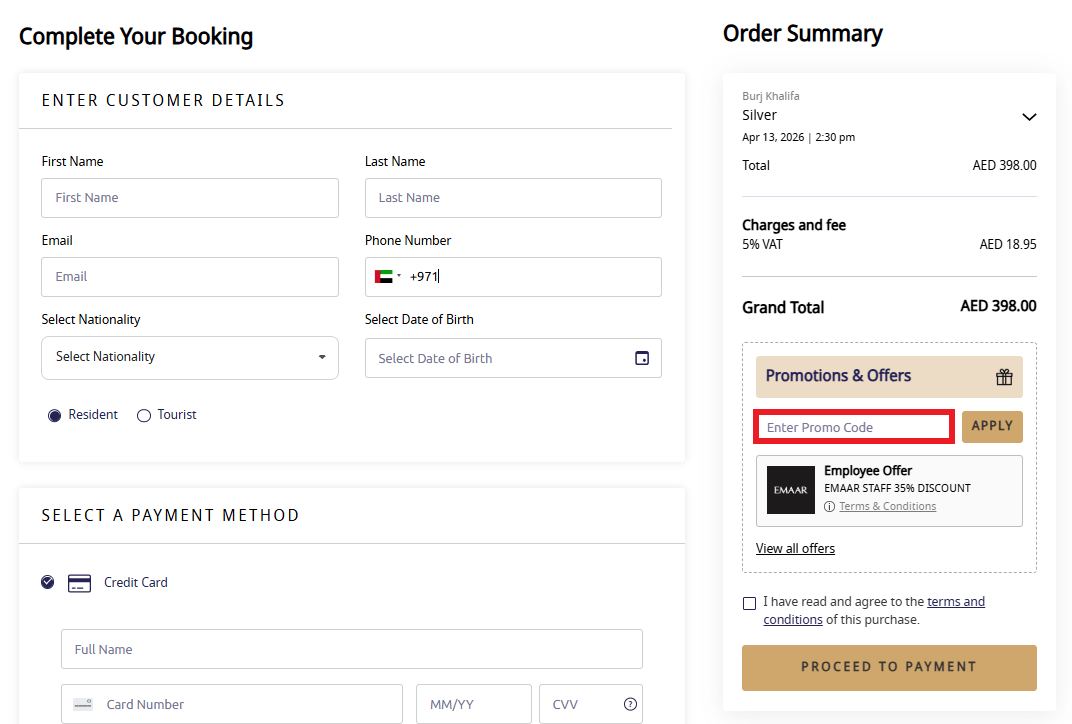Click the credit card icon beside Credit Card
Viewport: 1072px width, 724px height.
click(x=79, y=582)
